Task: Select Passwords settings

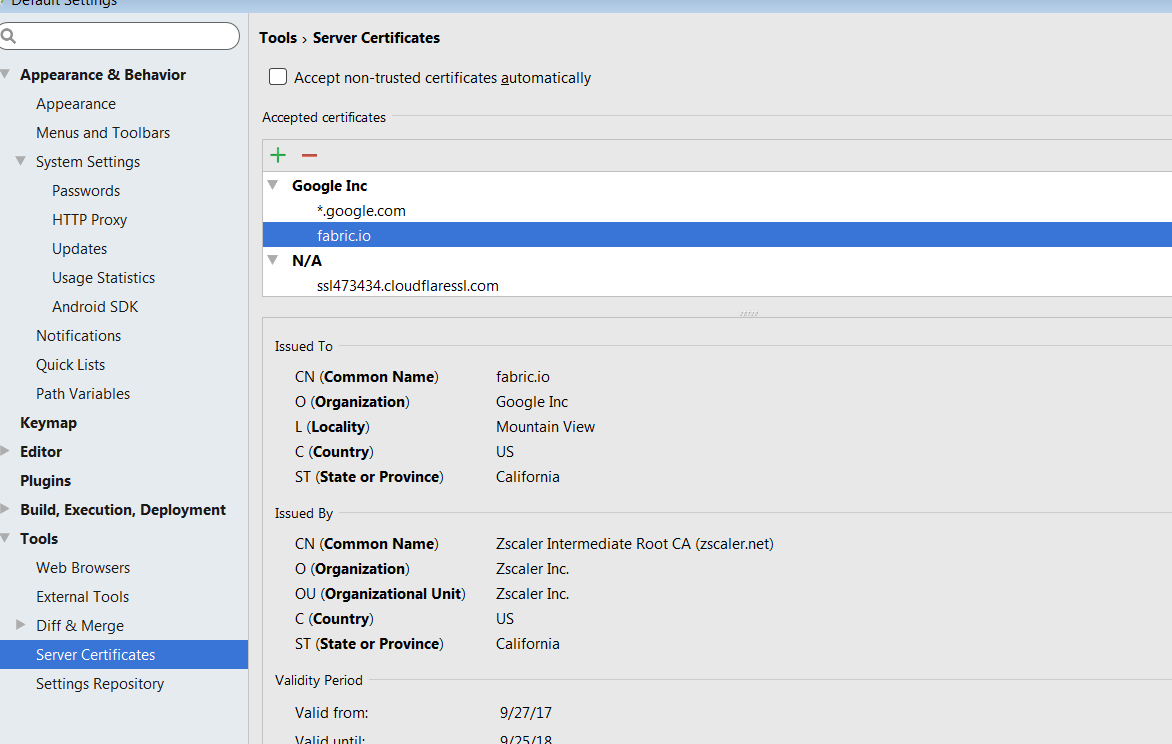Action: click(x=86, y=191)
